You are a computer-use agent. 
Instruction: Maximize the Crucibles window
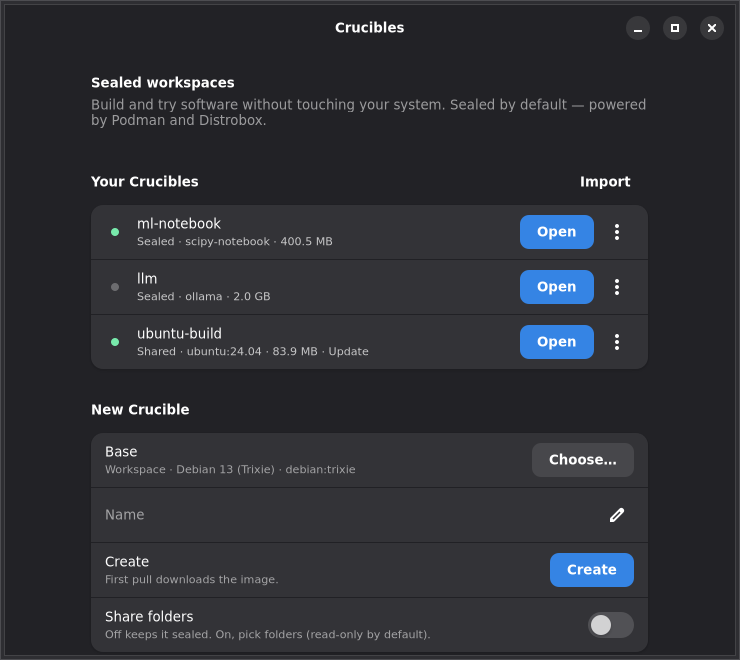pyautogui.click(x=675, y=28)
